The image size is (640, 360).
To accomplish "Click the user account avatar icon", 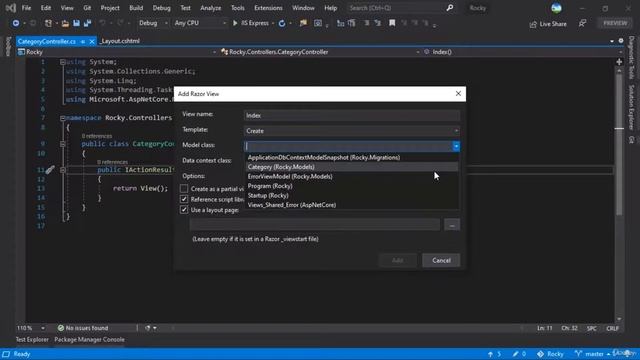I will coord(556,8).
